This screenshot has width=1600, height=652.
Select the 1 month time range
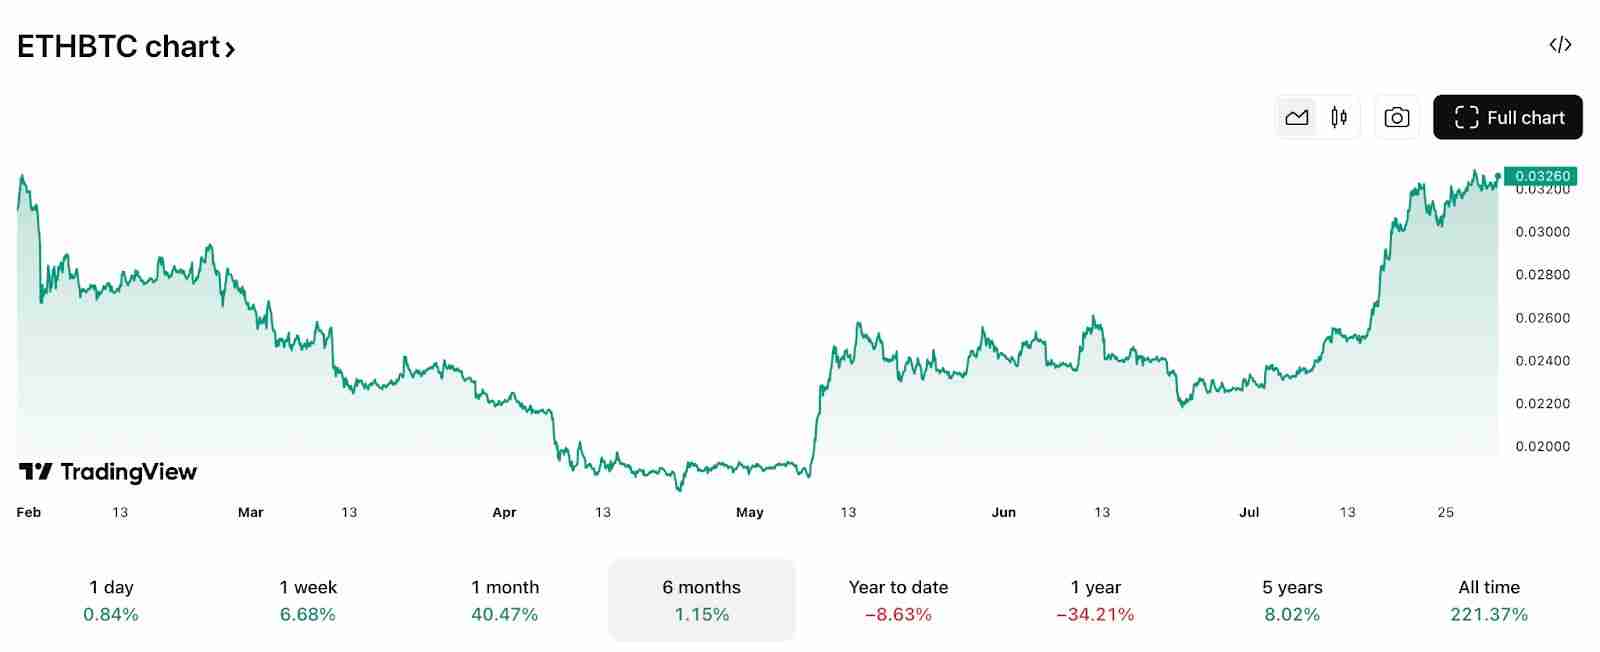coord(504,600)
